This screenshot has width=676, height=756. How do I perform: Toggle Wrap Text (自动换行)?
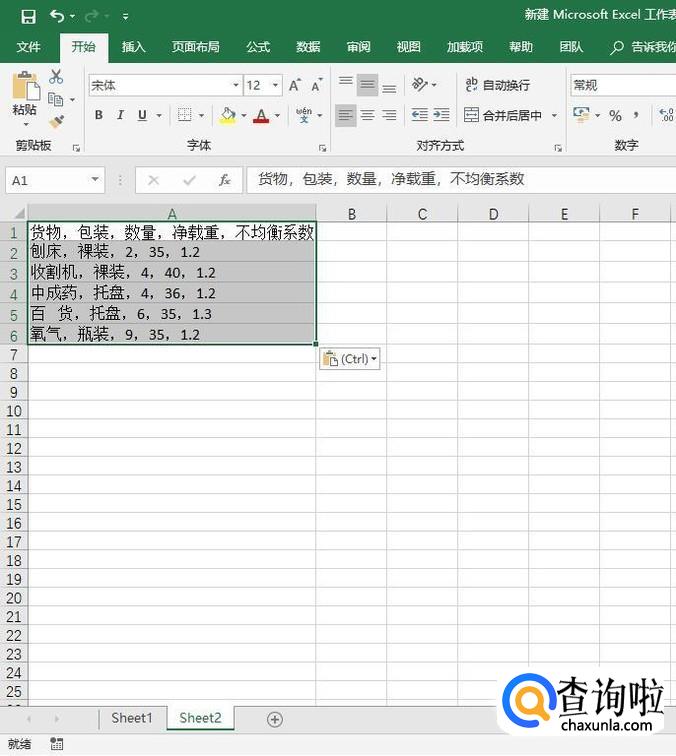point(498,86)
